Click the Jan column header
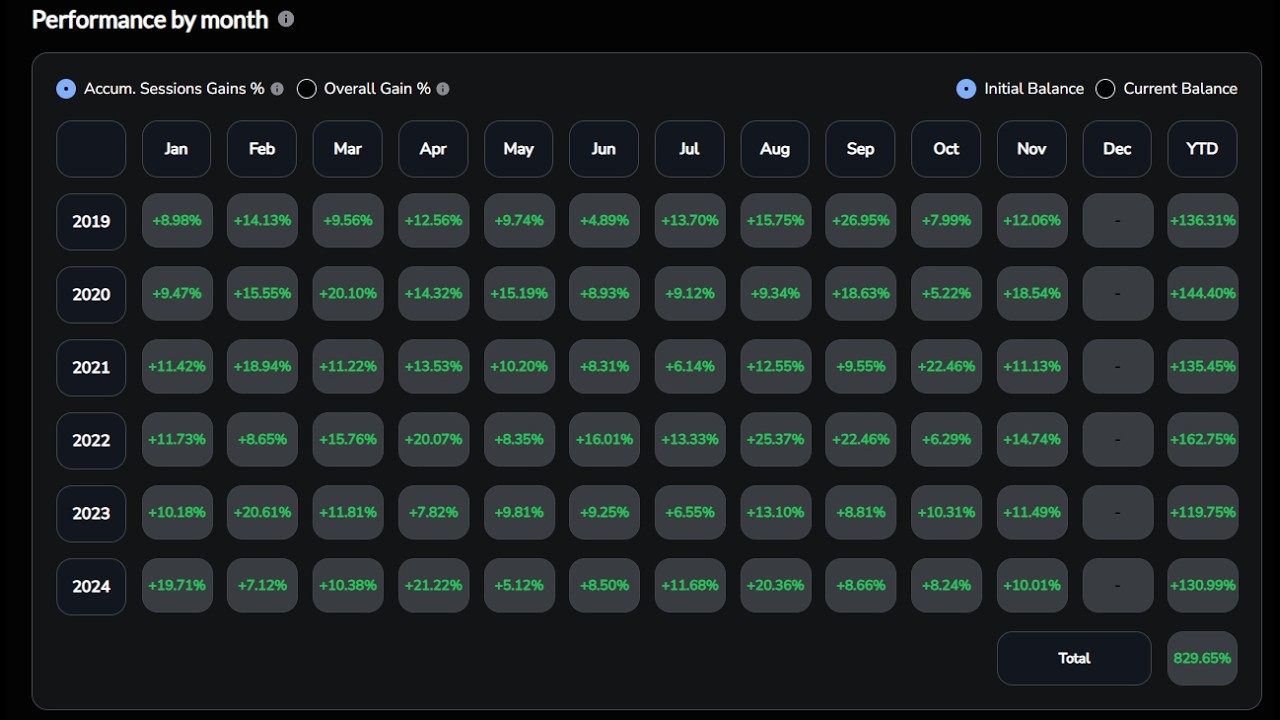1280x720 pixels. pos(176,149)
